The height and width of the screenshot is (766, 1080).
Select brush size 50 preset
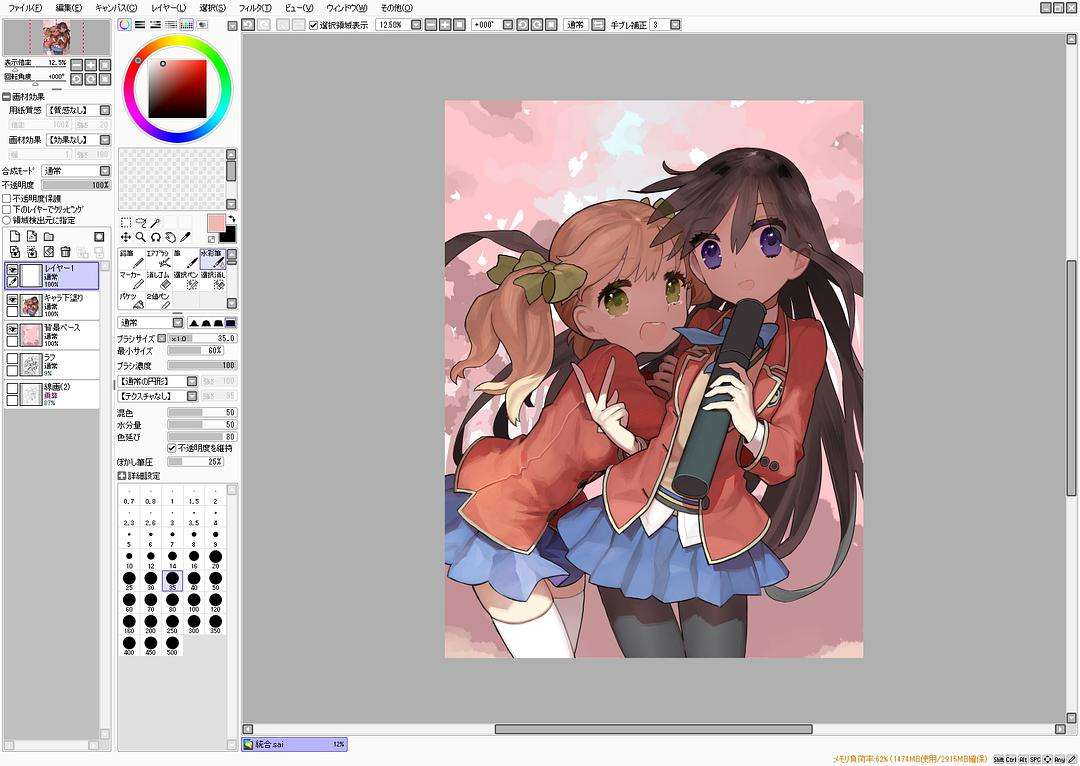coord(215,581)
